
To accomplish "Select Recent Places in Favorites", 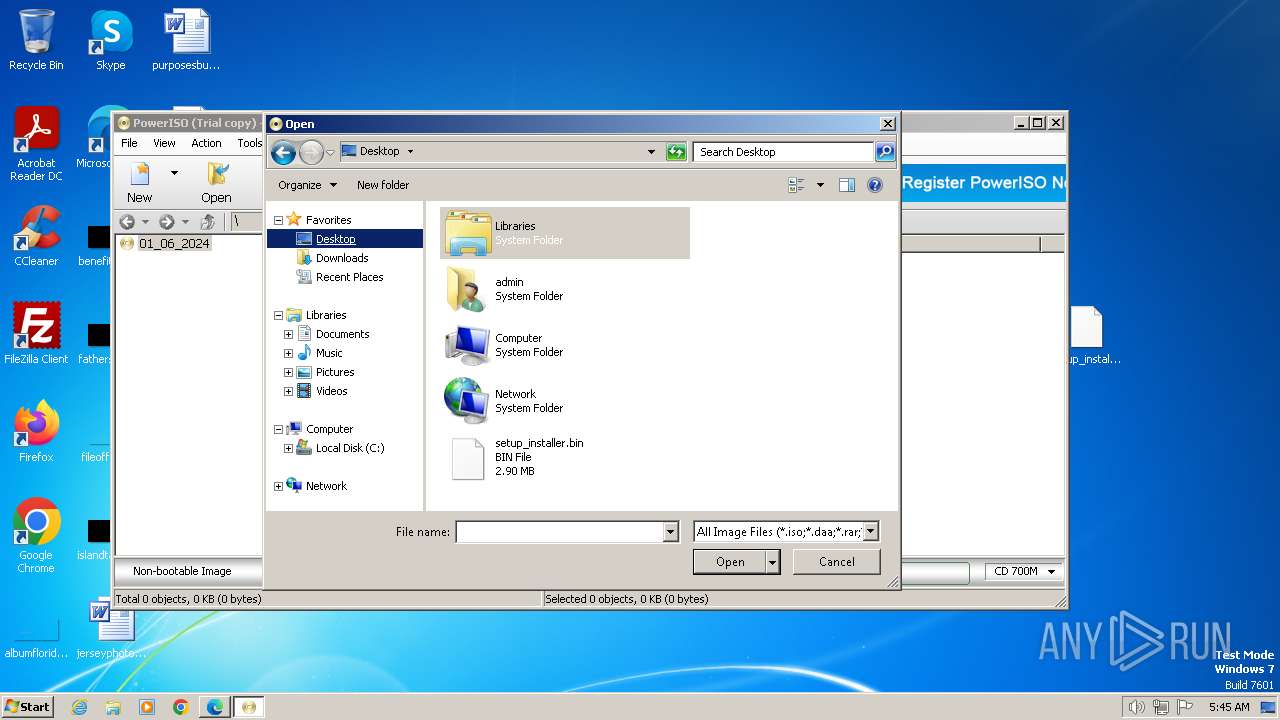I will click(x=349, y=277).
